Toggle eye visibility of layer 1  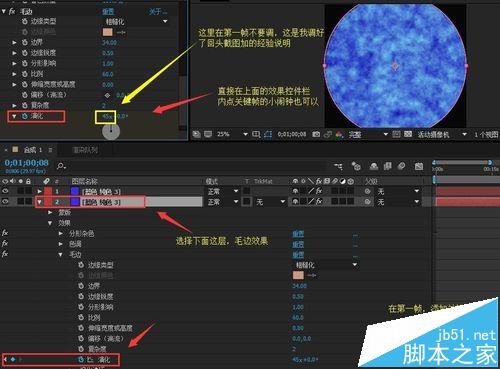click(5, 191)
